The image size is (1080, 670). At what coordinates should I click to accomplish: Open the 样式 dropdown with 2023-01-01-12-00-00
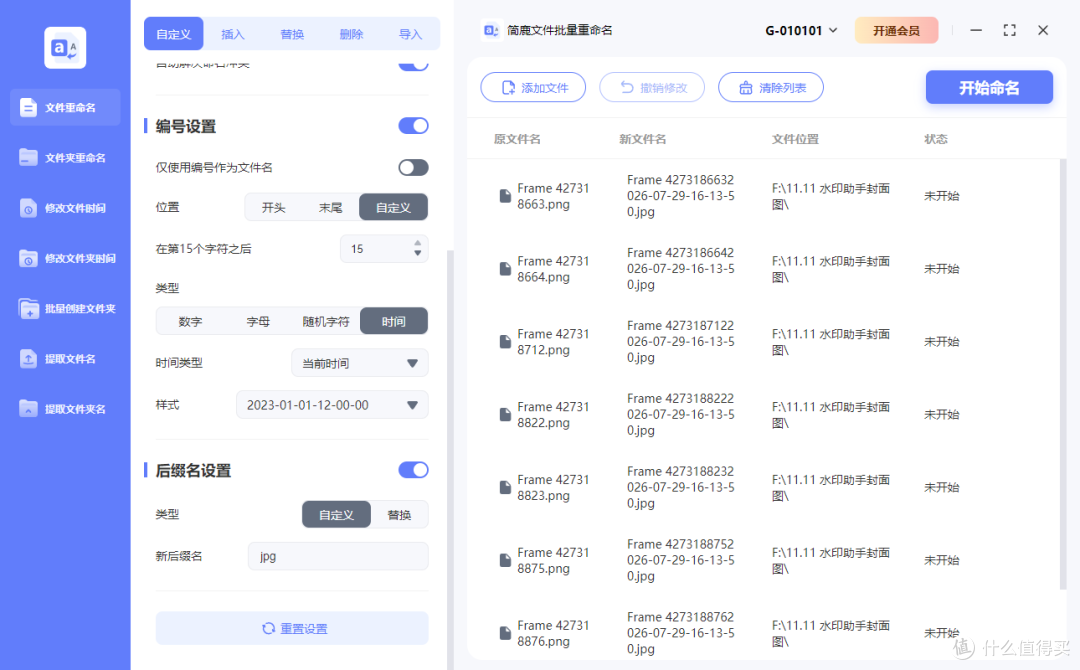(x=332, y=405)
